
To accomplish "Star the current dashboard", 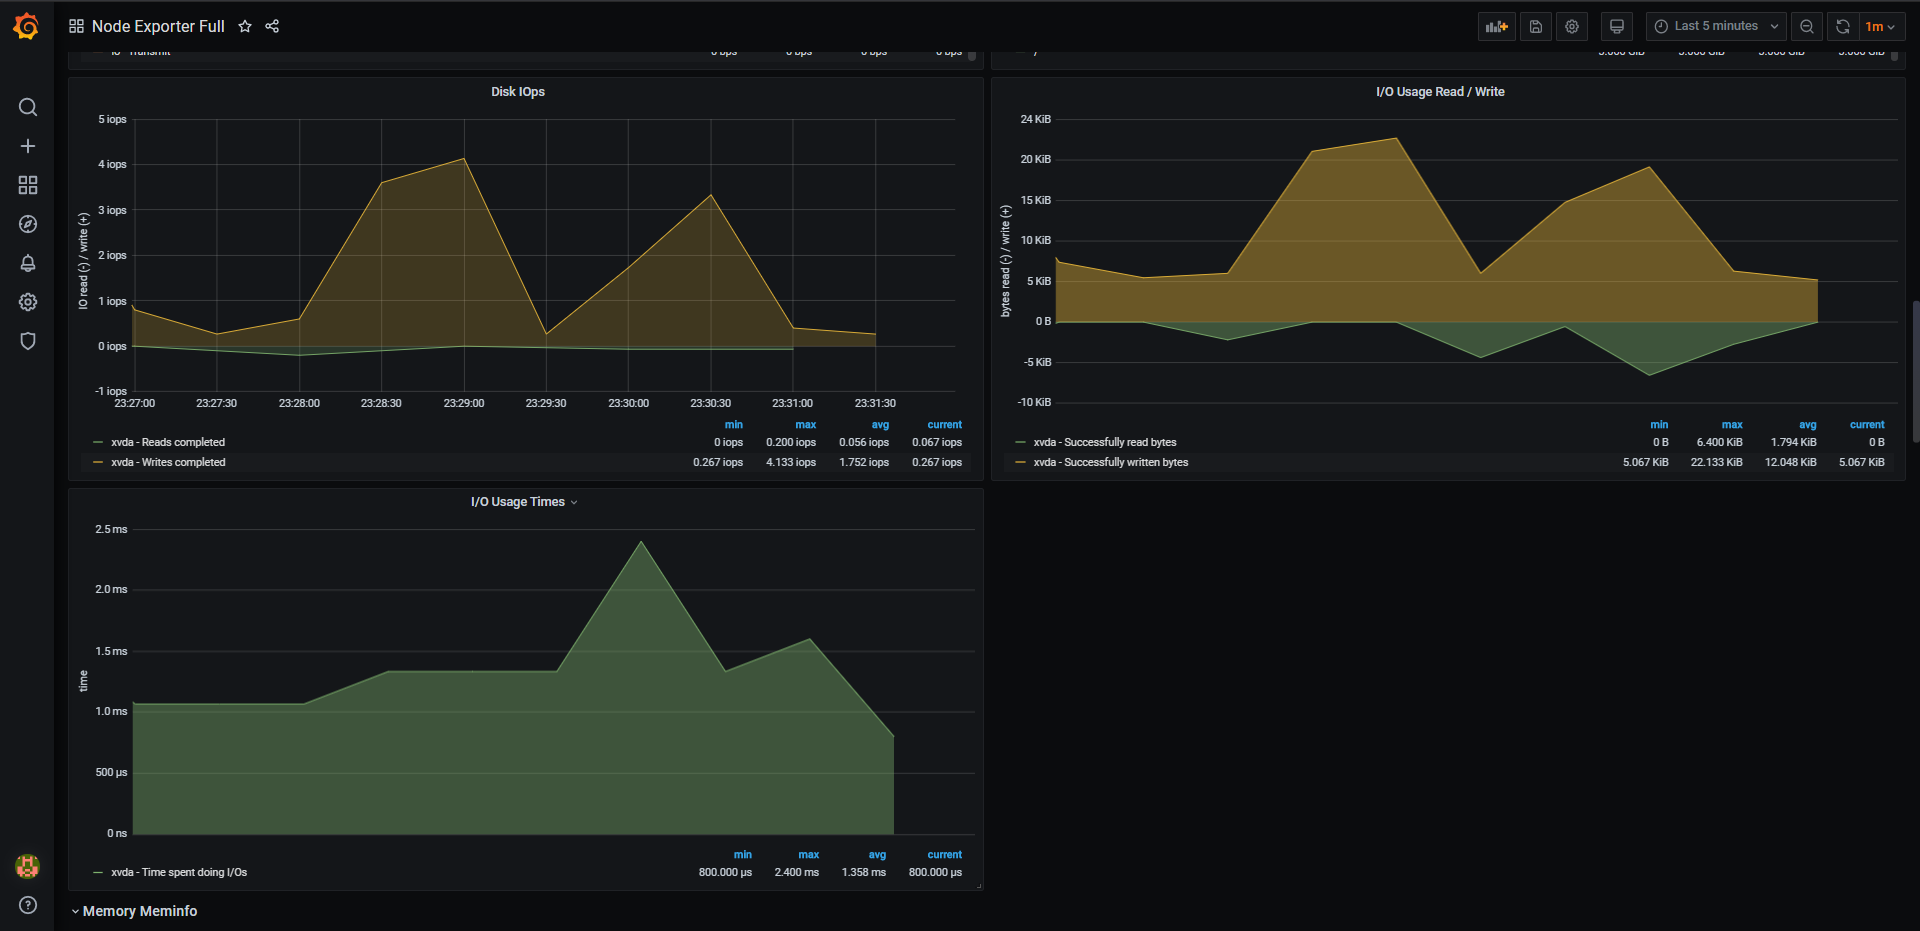I will (245, 26).
